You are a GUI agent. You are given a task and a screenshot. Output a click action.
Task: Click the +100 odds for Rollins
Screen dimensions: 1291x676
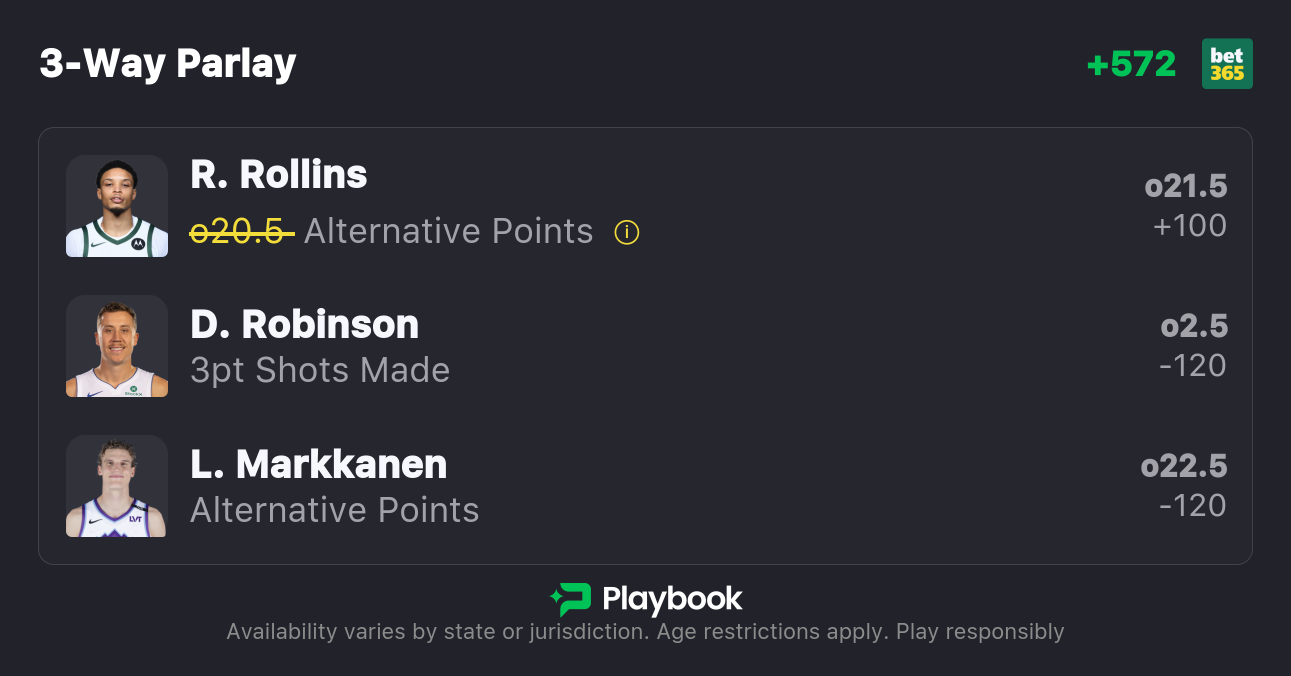1190,226
